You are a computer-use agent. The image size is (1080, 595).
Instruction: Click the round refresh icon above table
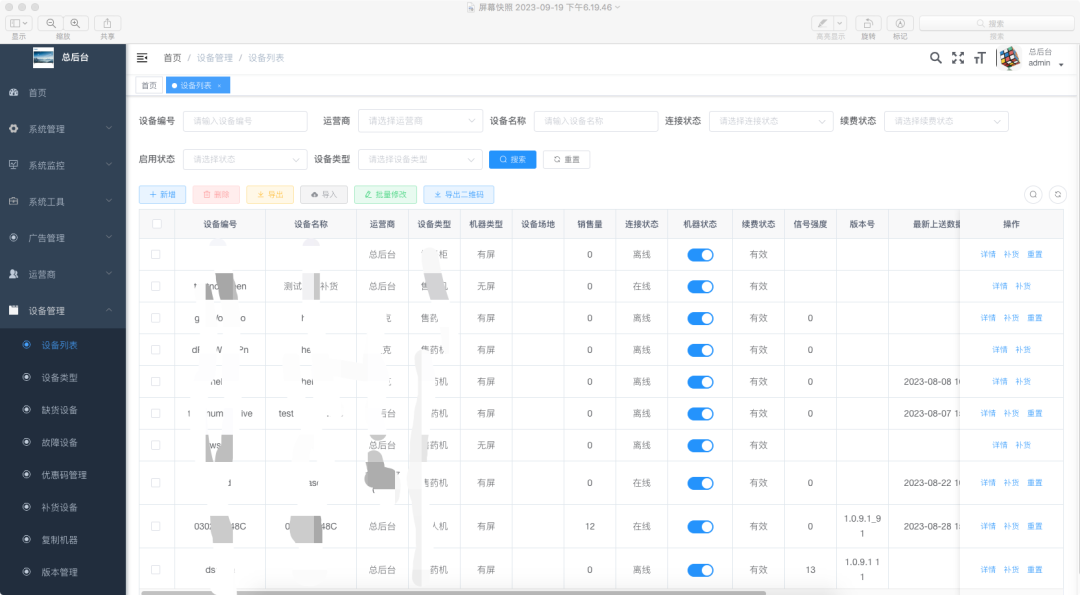click(1058, 195)
